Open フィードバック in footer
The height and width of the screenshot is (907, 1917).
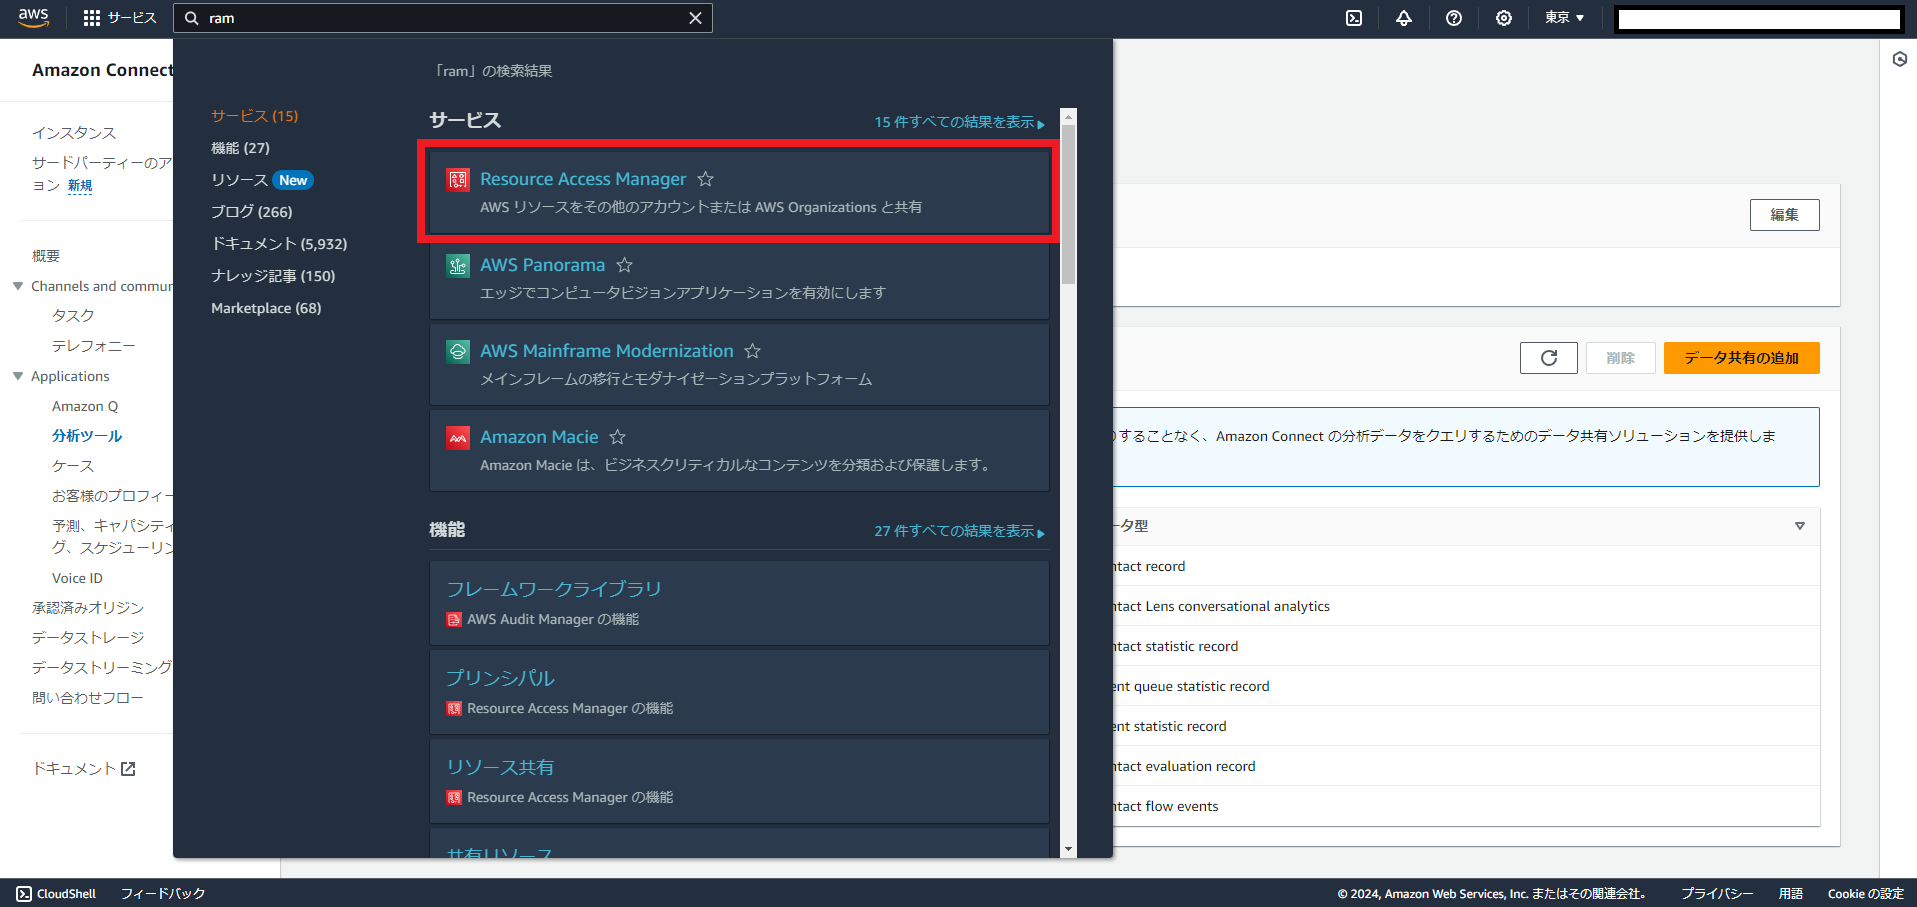coord(163,894)
